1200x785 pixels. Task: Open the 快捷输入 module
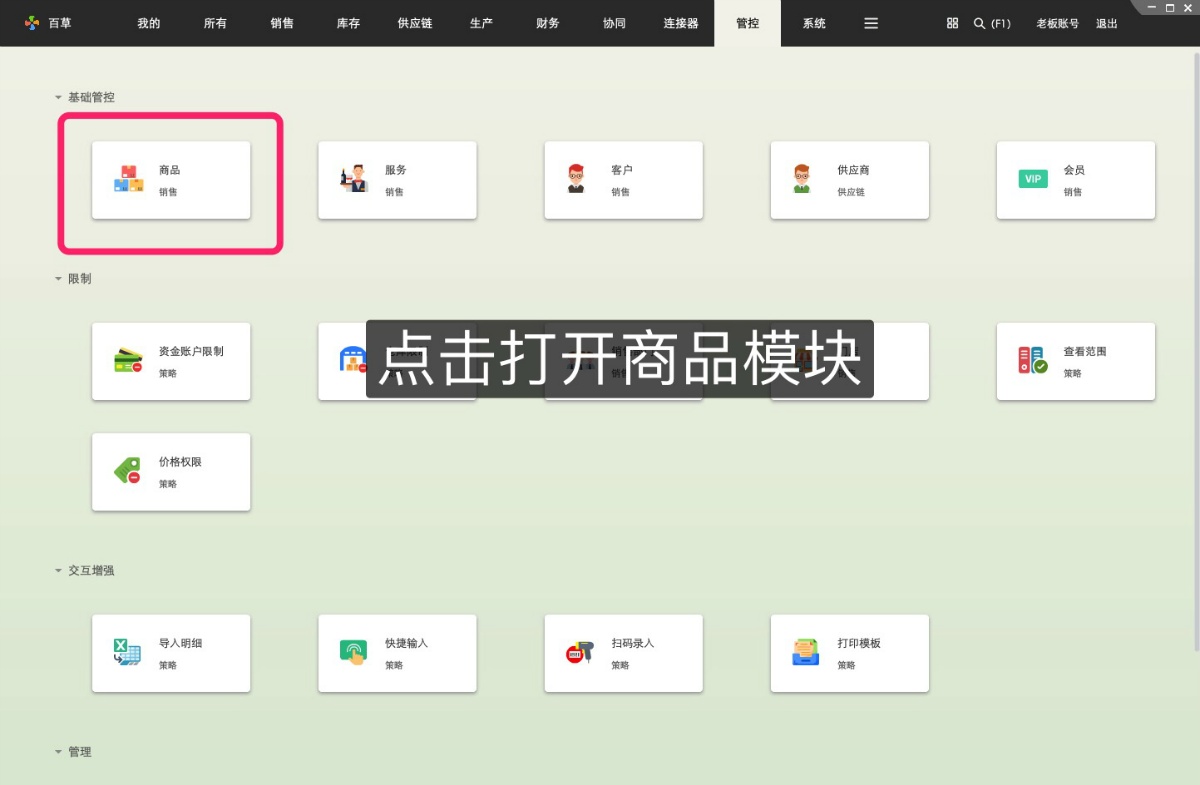point(397,653)
